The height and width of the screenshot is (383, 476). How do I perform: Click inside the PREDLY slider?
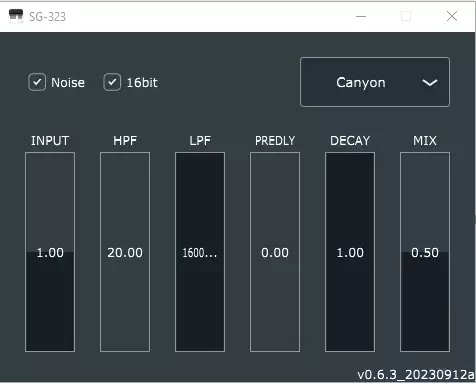click(275, 252)
